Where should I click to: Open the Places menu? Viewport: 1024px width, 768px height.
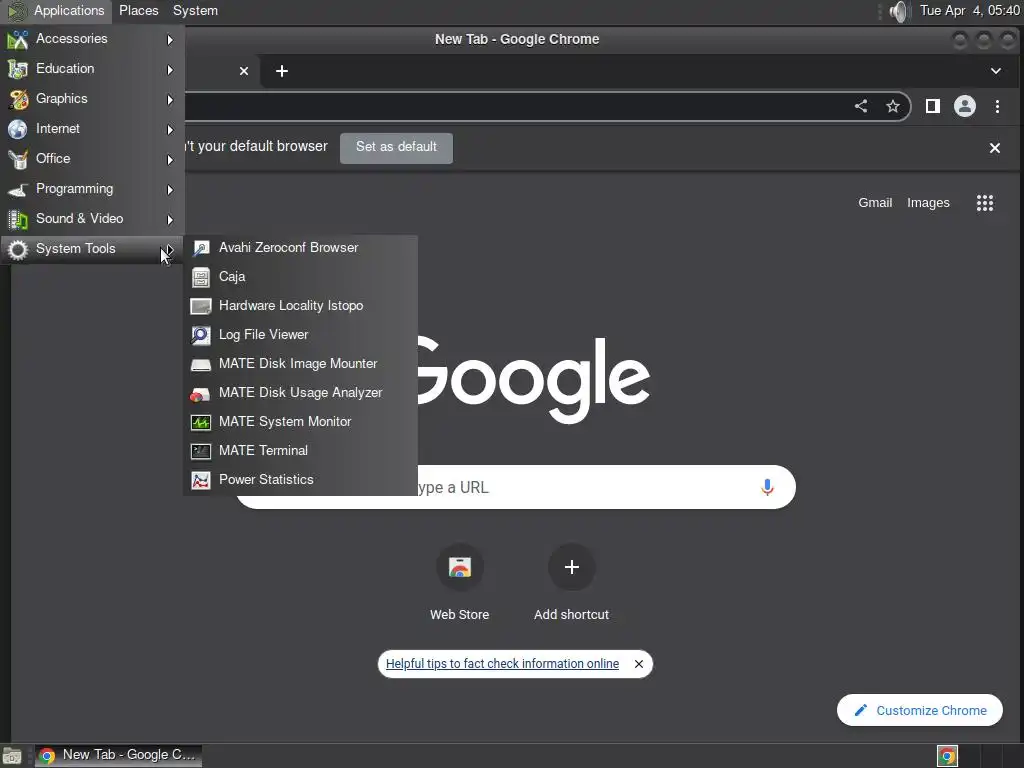pos(138,10)
